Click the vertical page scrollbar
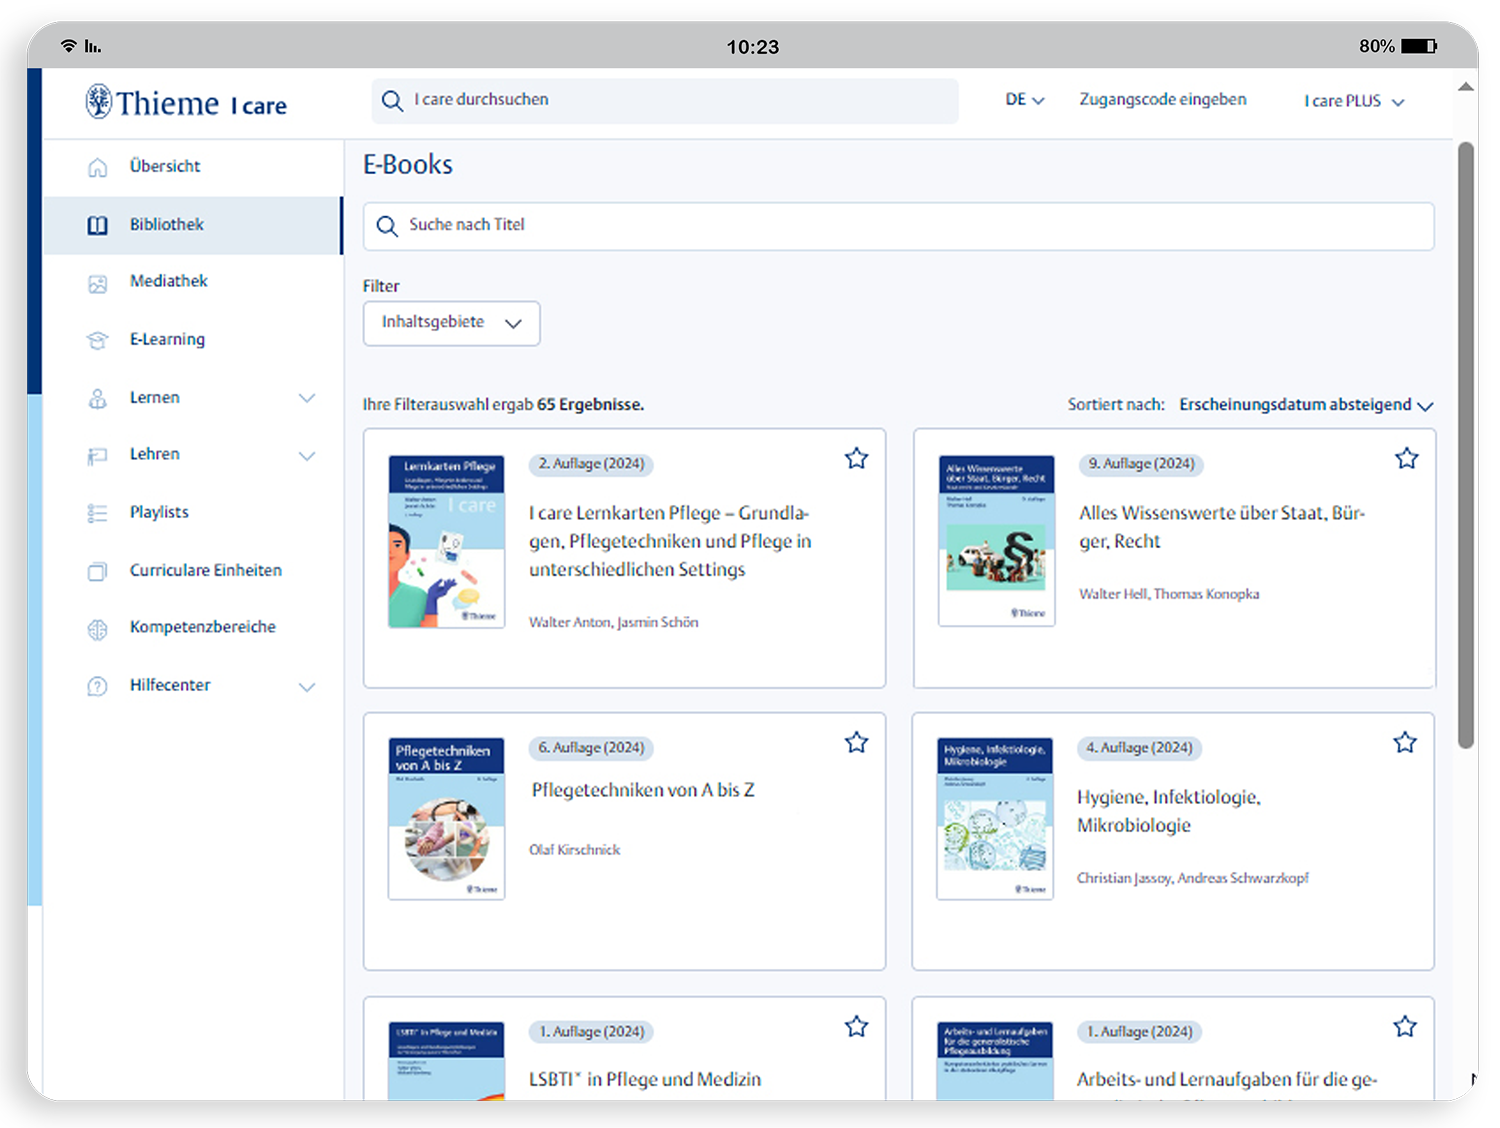This screenshot has width=1500, height=1128. point(1466,445)
